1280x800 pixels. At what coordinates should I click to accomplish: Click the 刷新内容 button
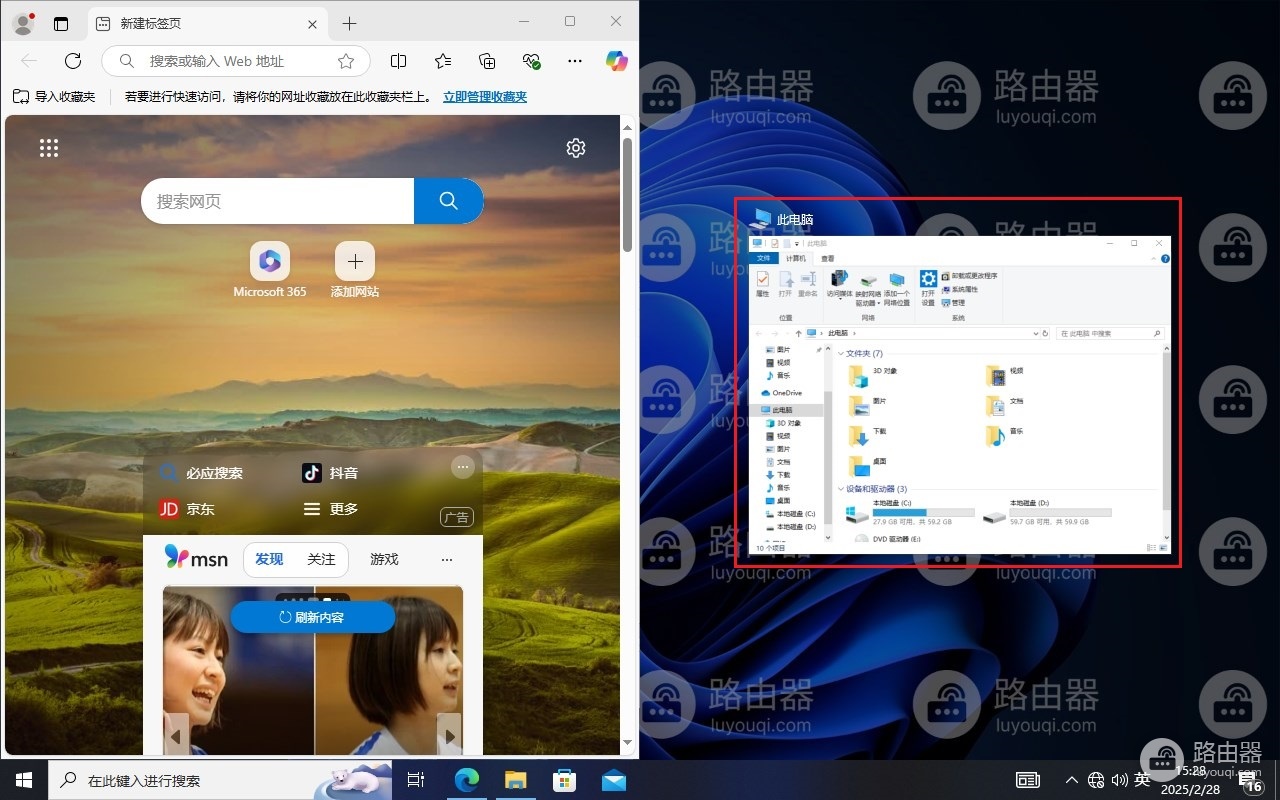(312, 617)
